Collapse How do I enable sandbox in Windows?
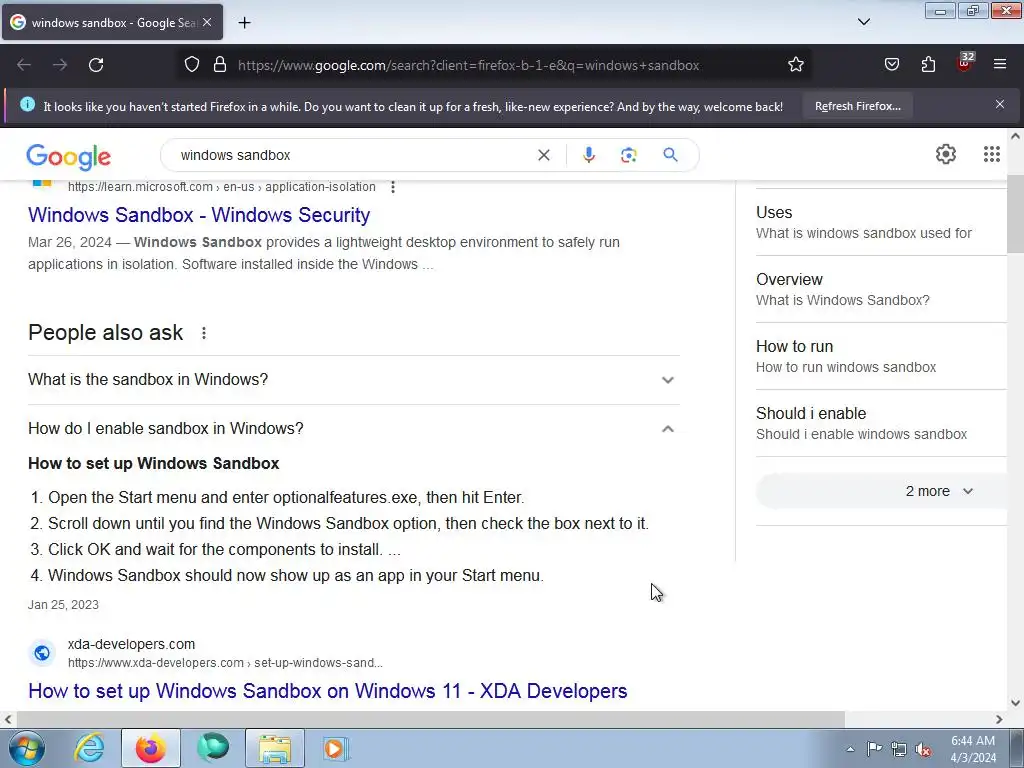The height and width of the screenshot is (768, 1024). [353, 428]
